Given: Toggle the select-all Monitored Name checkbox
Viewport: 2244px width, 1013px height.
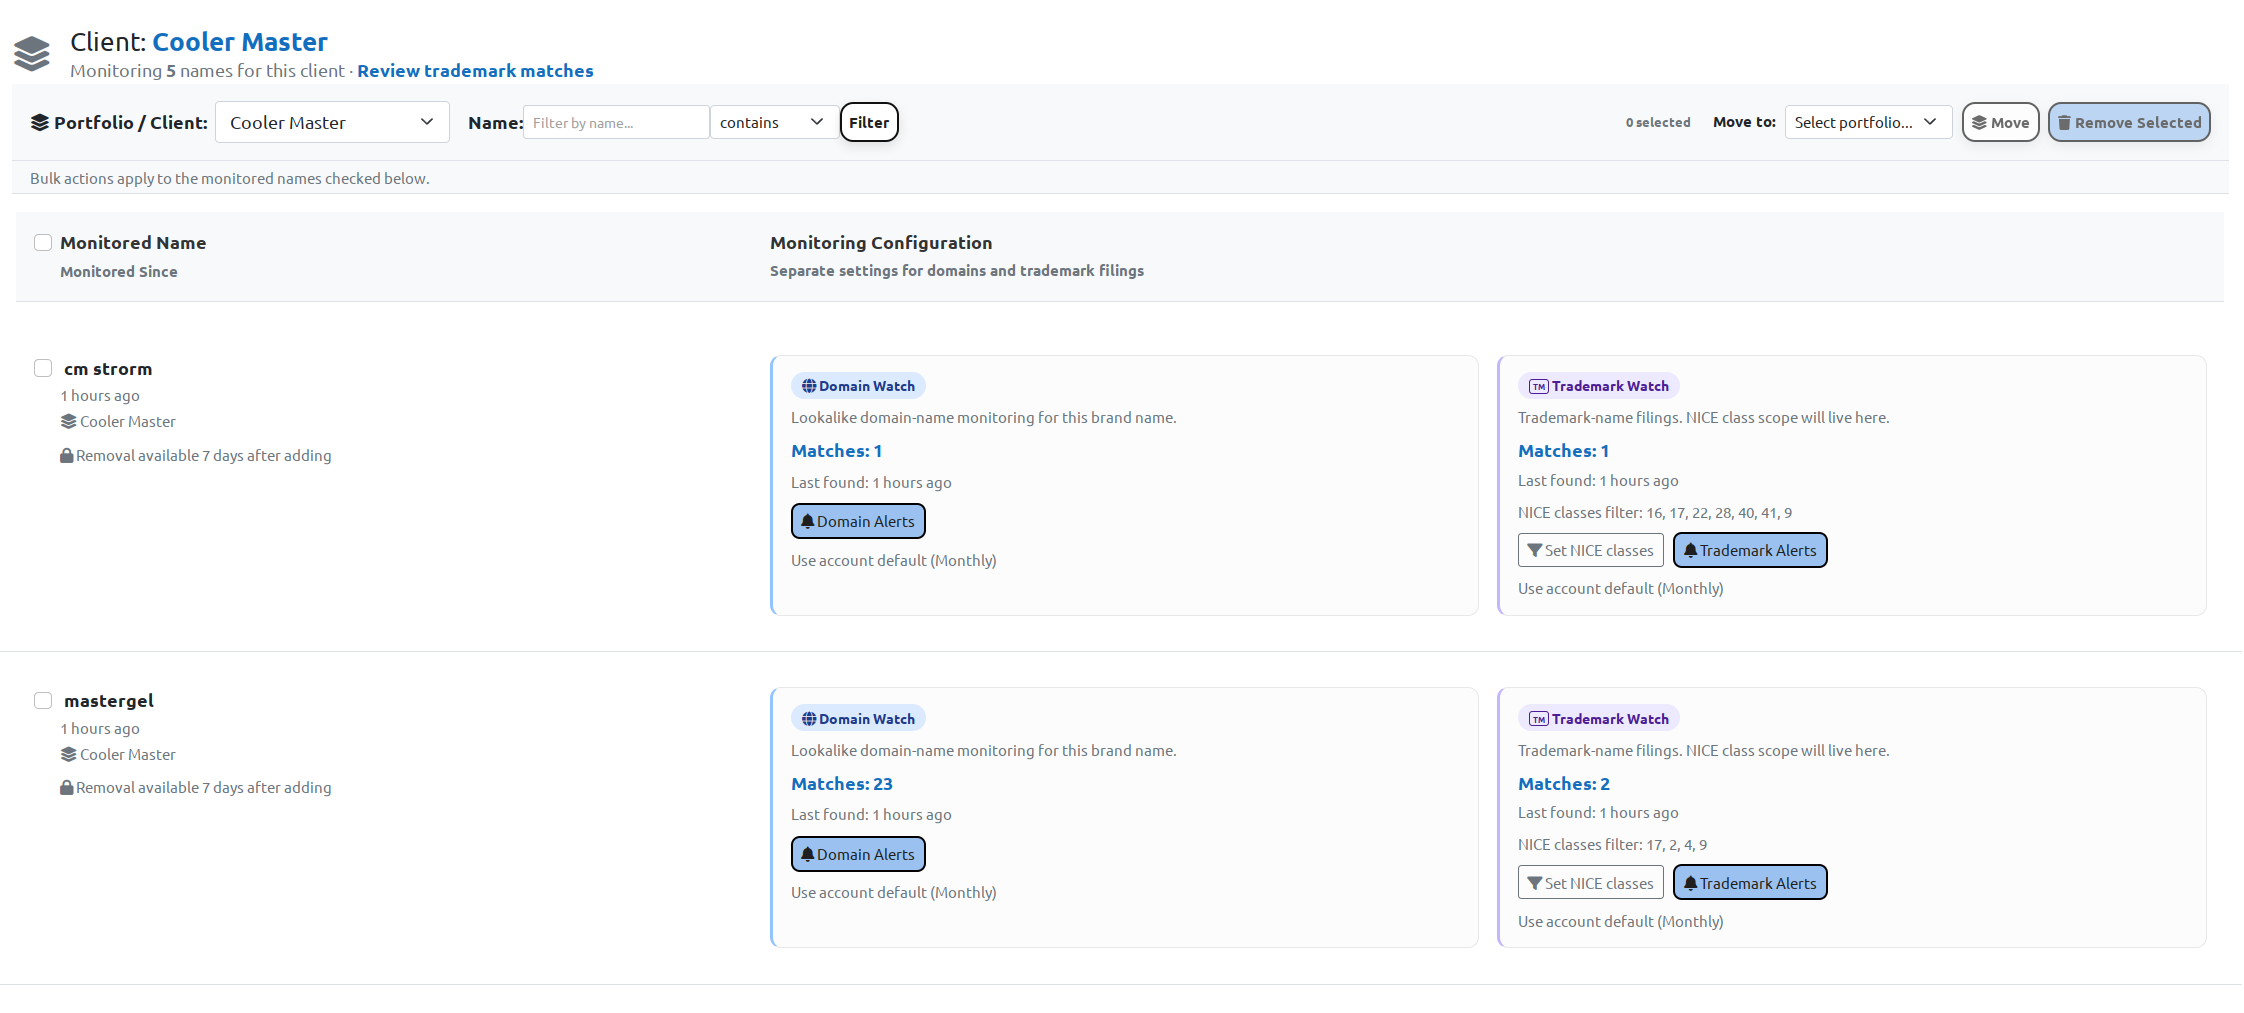Looking at the screenshot, I should 43,242.
